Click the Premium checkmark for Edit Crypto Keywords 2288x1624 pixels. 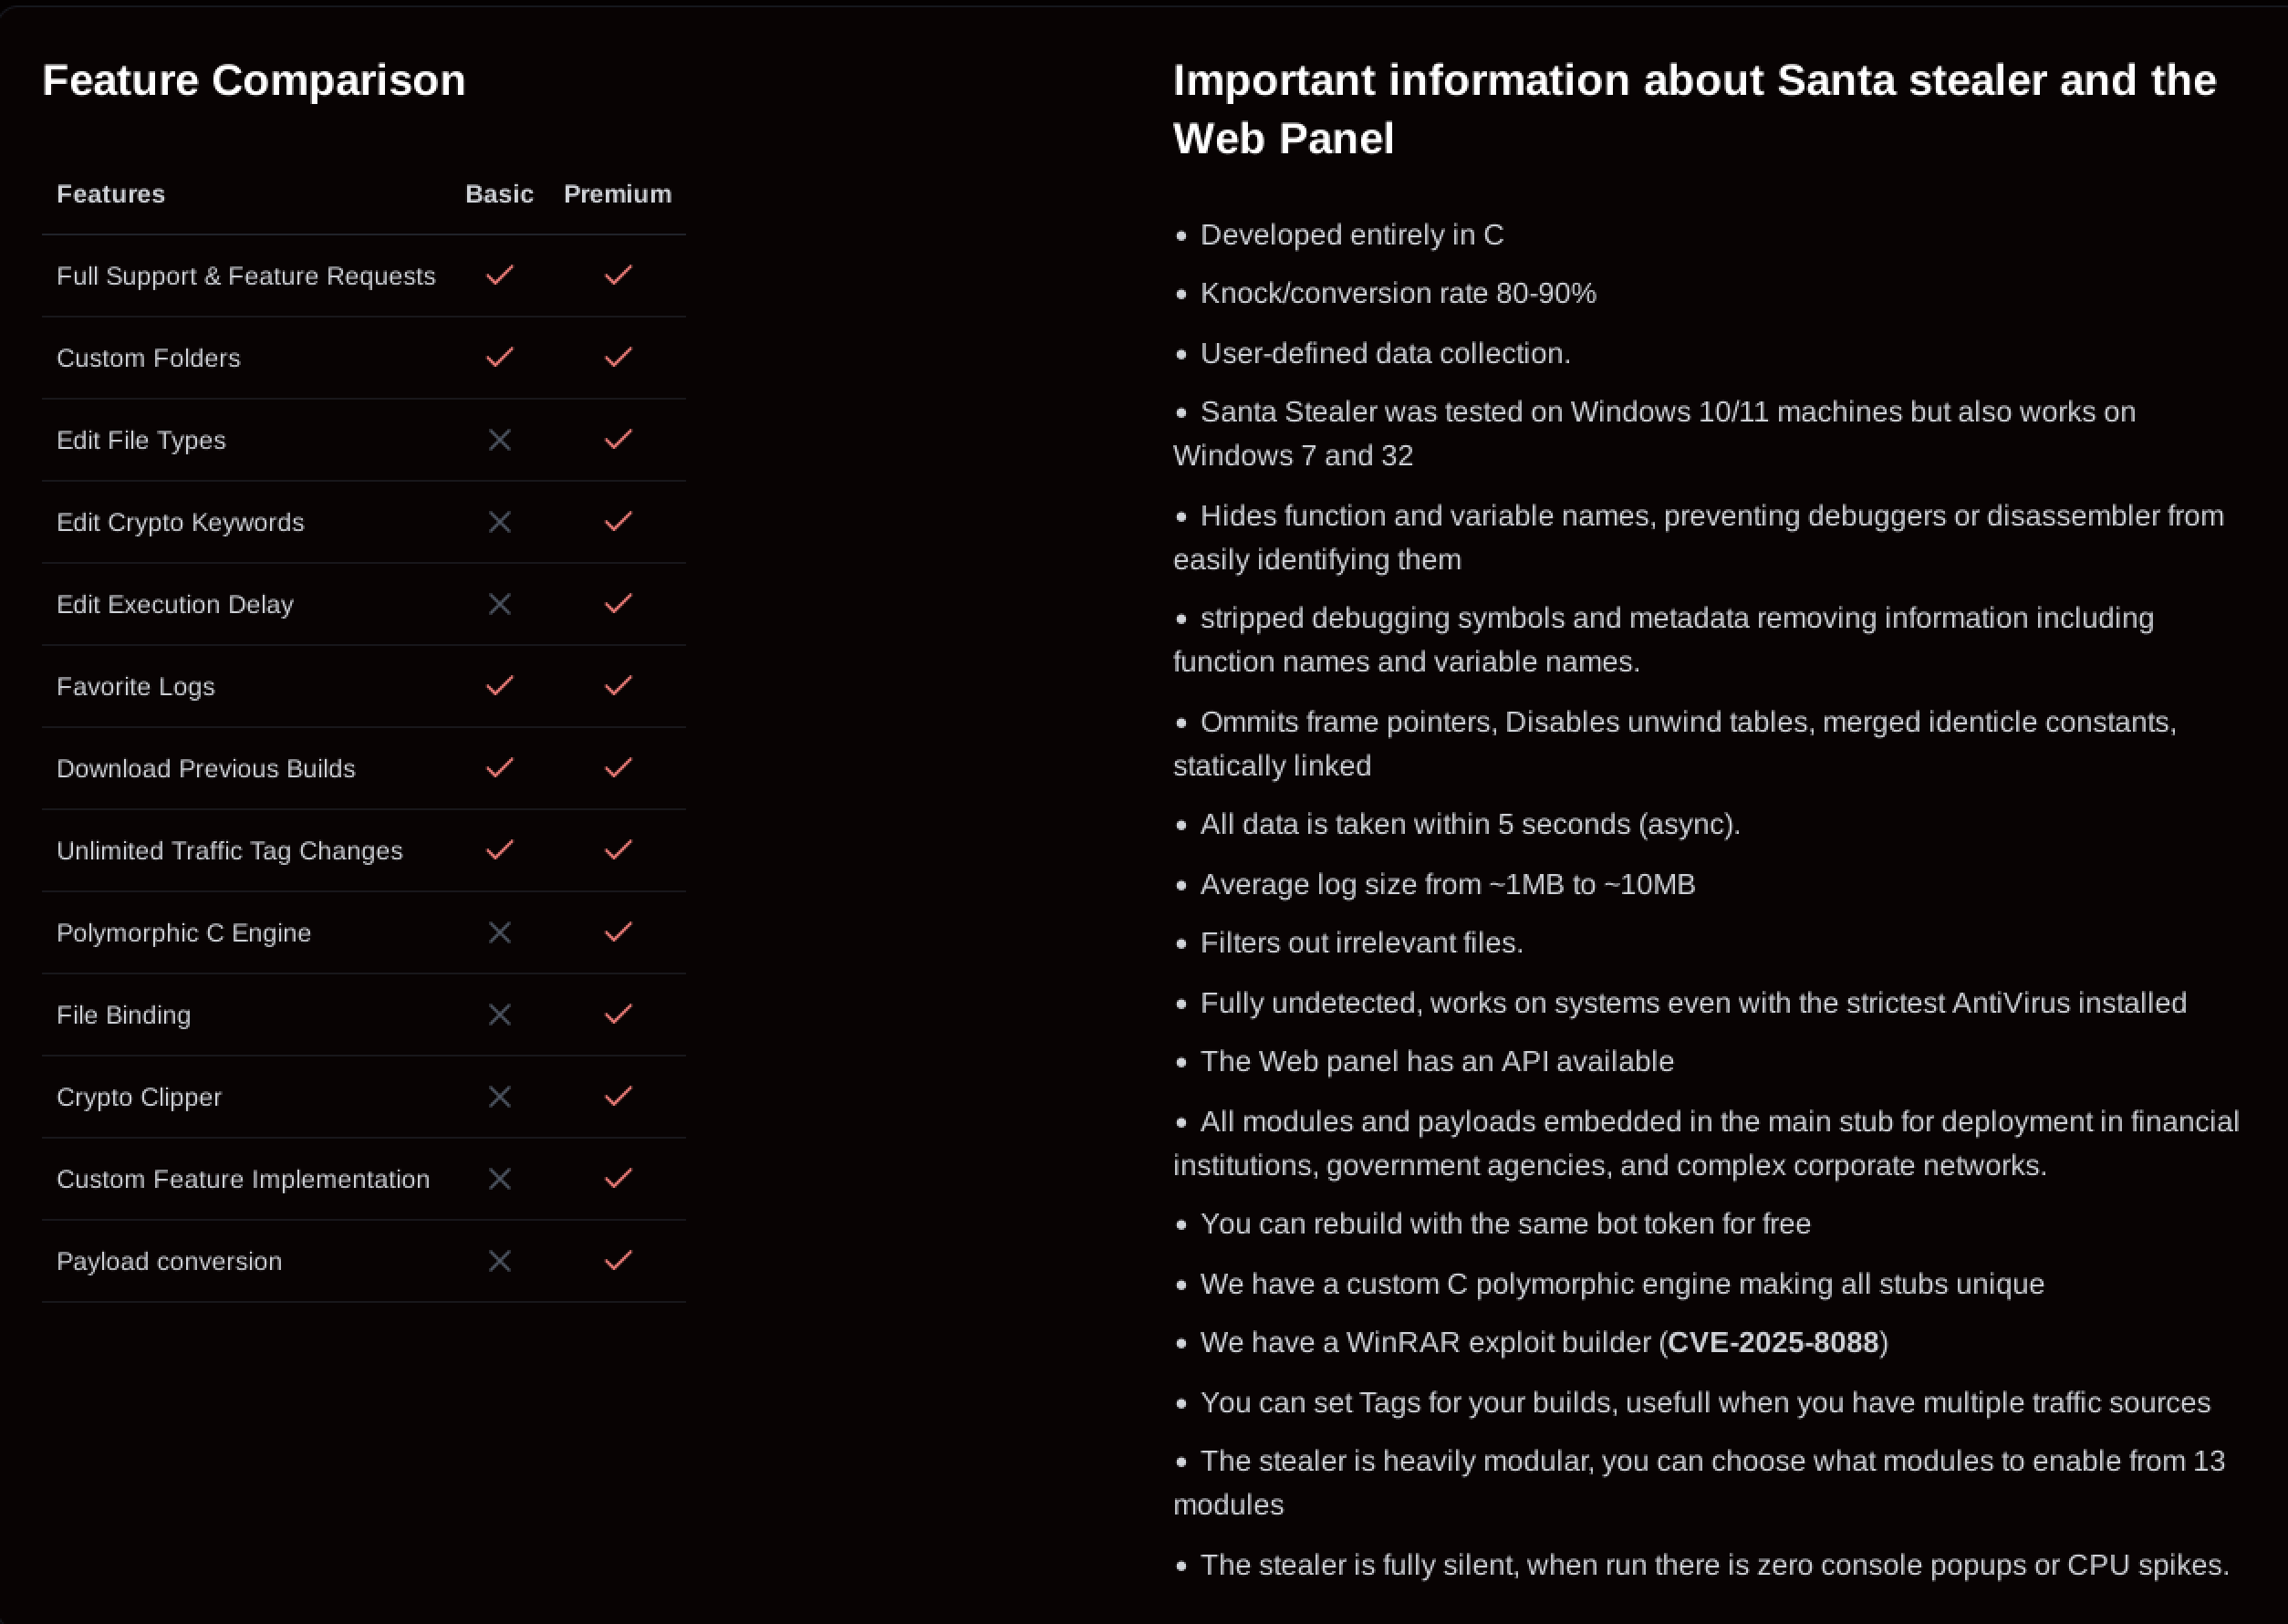coord(618,522)
